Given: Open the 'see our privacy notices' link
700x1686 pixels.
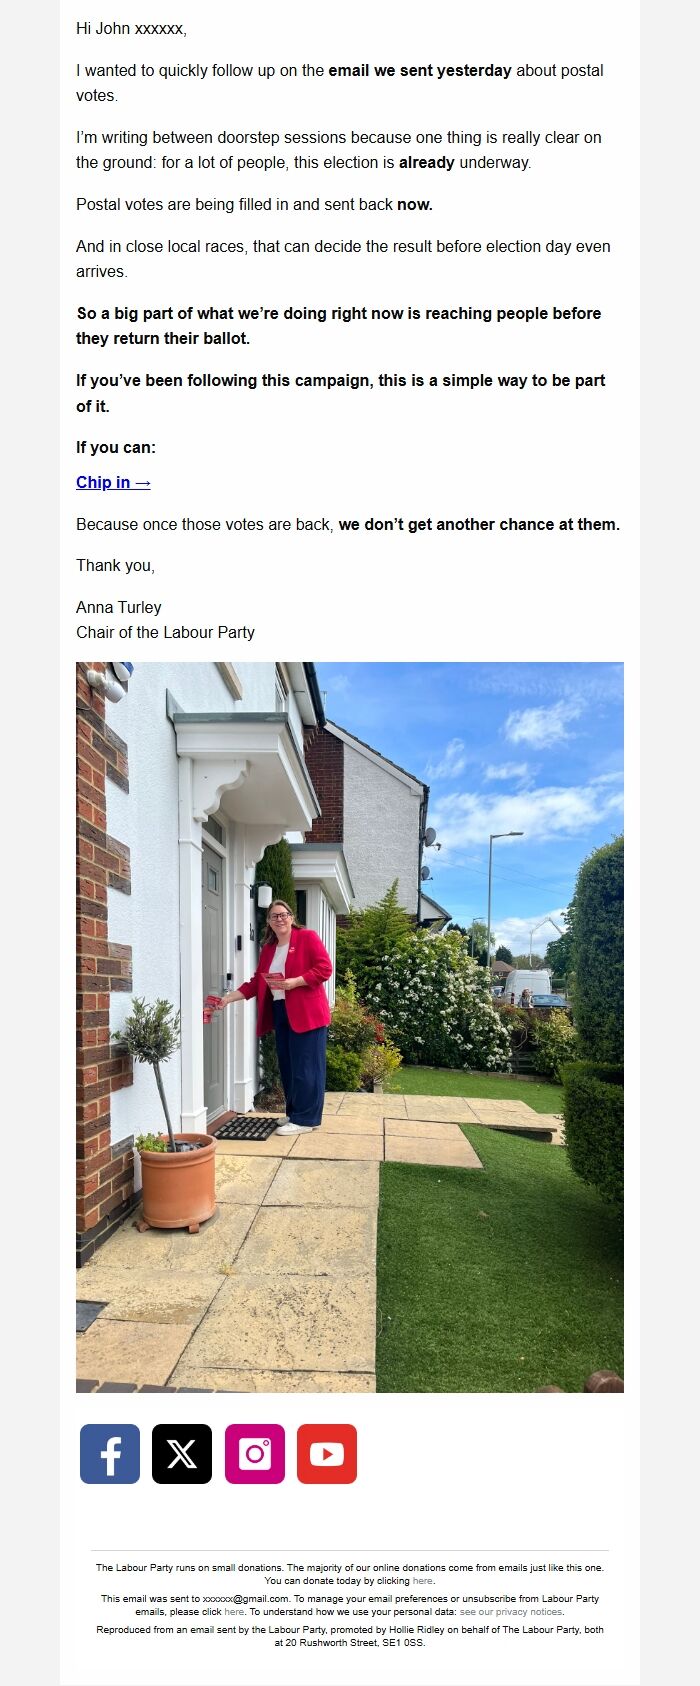Looking at the screenshot, I should [510, 1612].
